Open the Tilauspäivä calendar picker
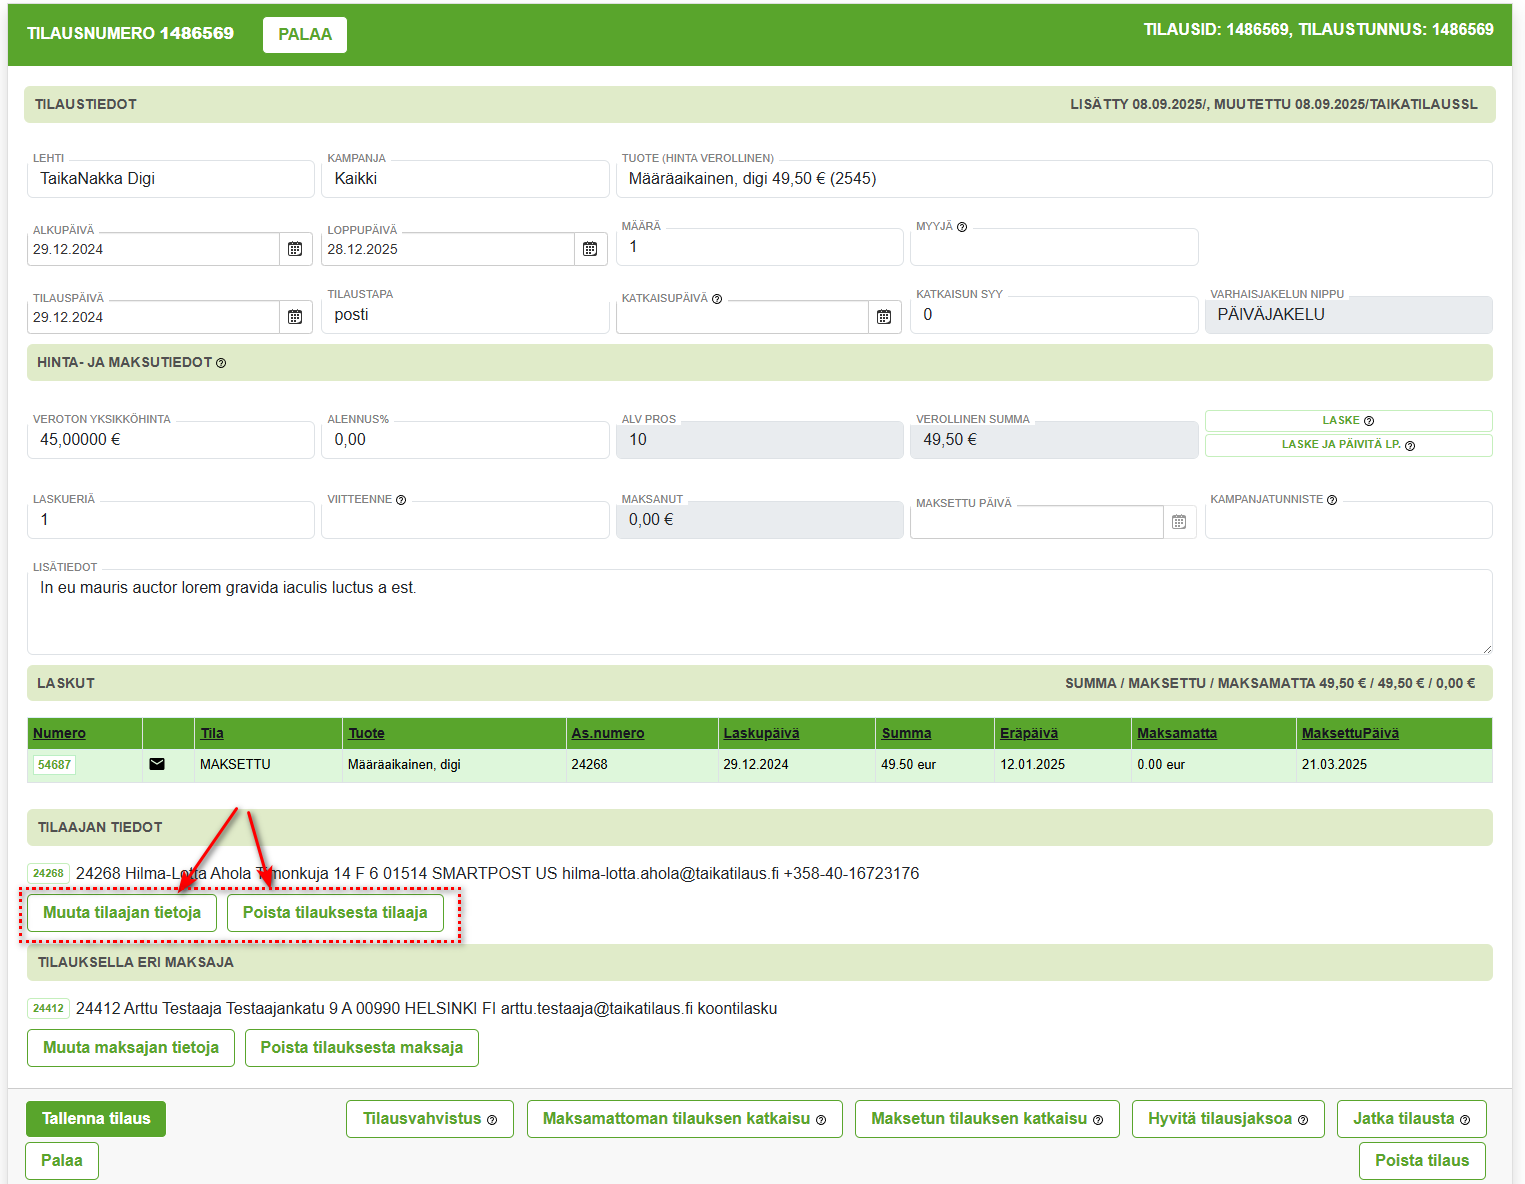 pyautogui.click(x=295, y=317)
